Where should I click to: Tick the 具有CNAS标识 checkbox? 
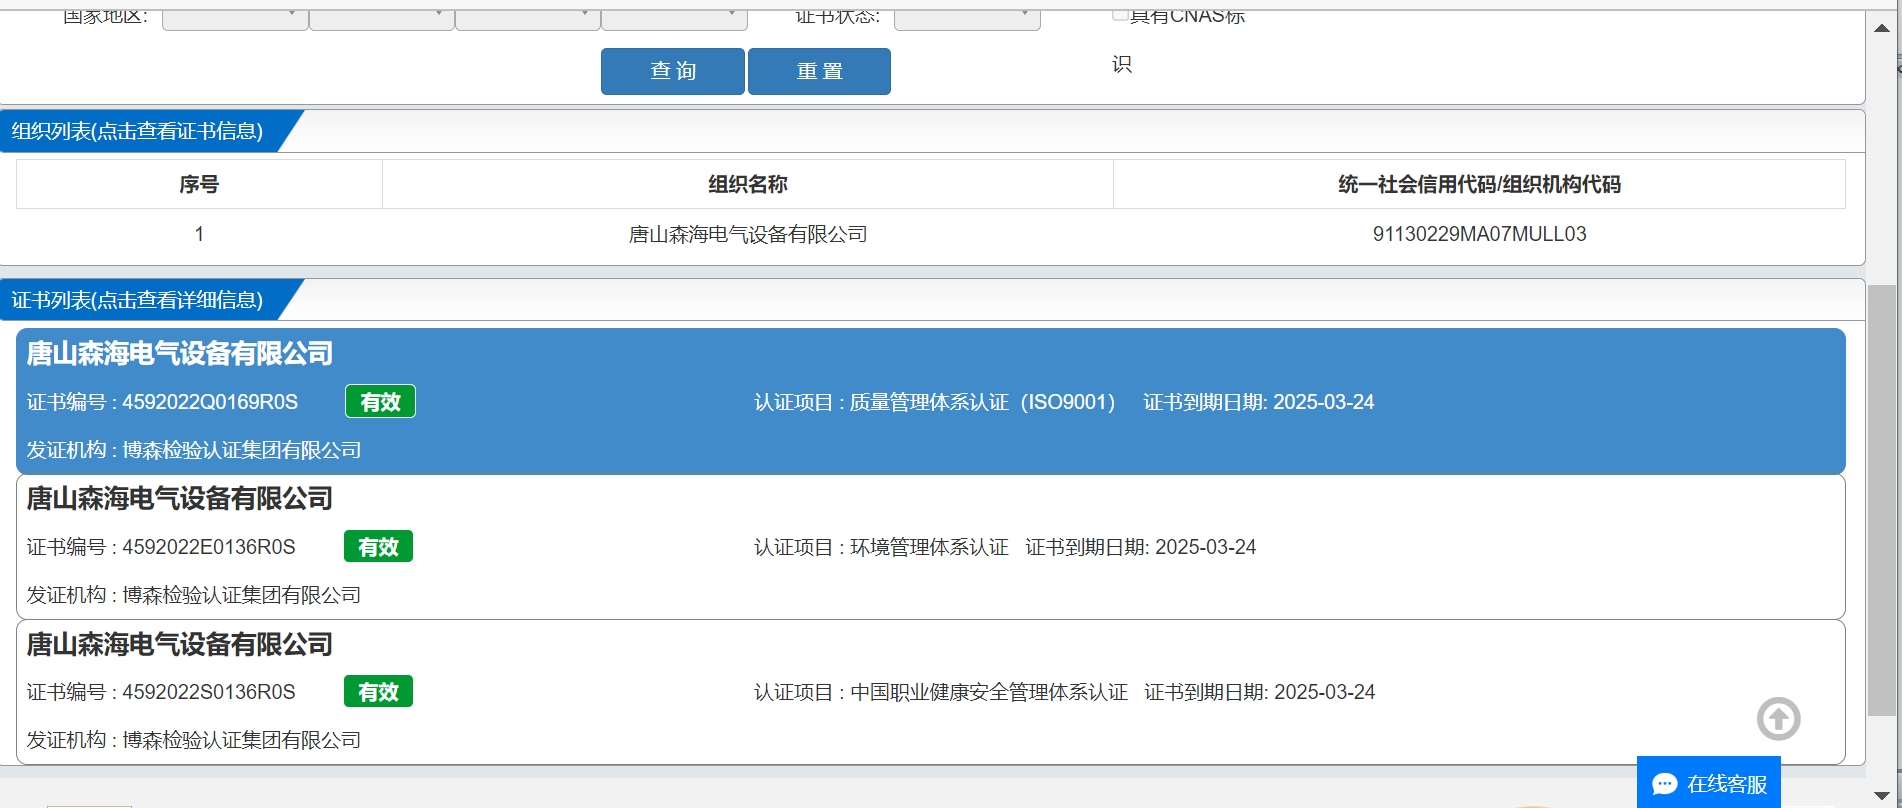click(1120, 14)
